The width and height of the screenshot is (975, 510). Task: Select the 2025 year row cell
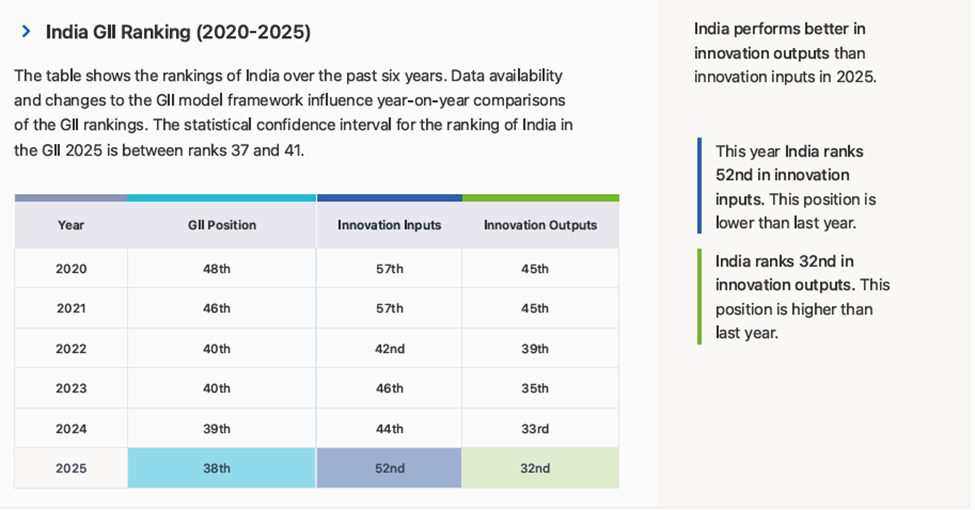click(71, 468)
